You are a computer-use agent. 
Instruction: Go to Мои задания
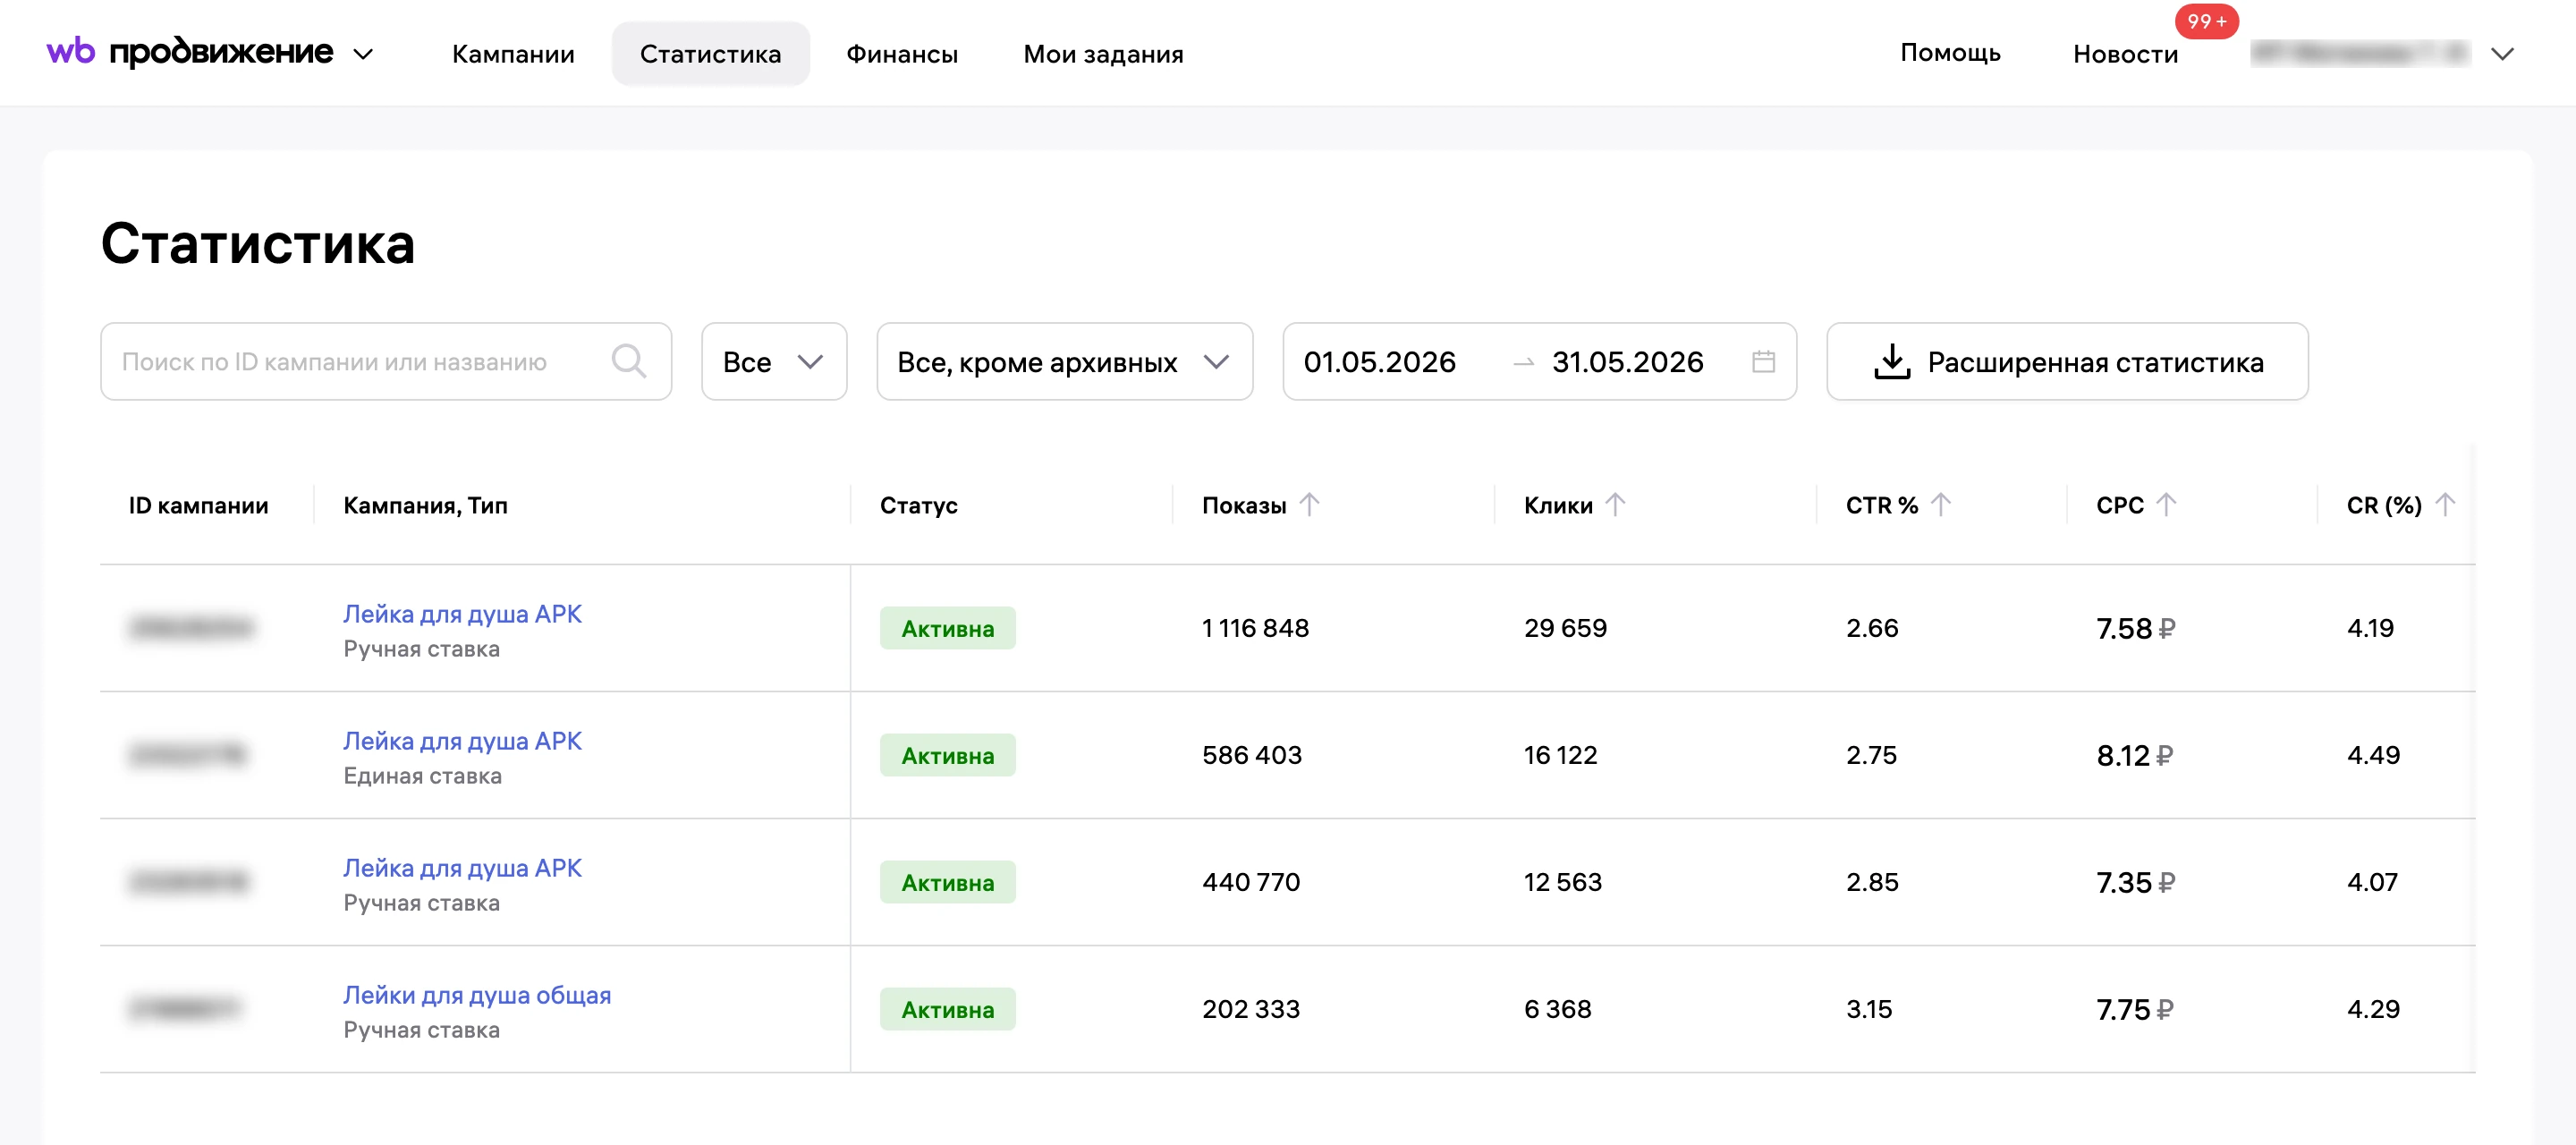tap(1103, 54)
